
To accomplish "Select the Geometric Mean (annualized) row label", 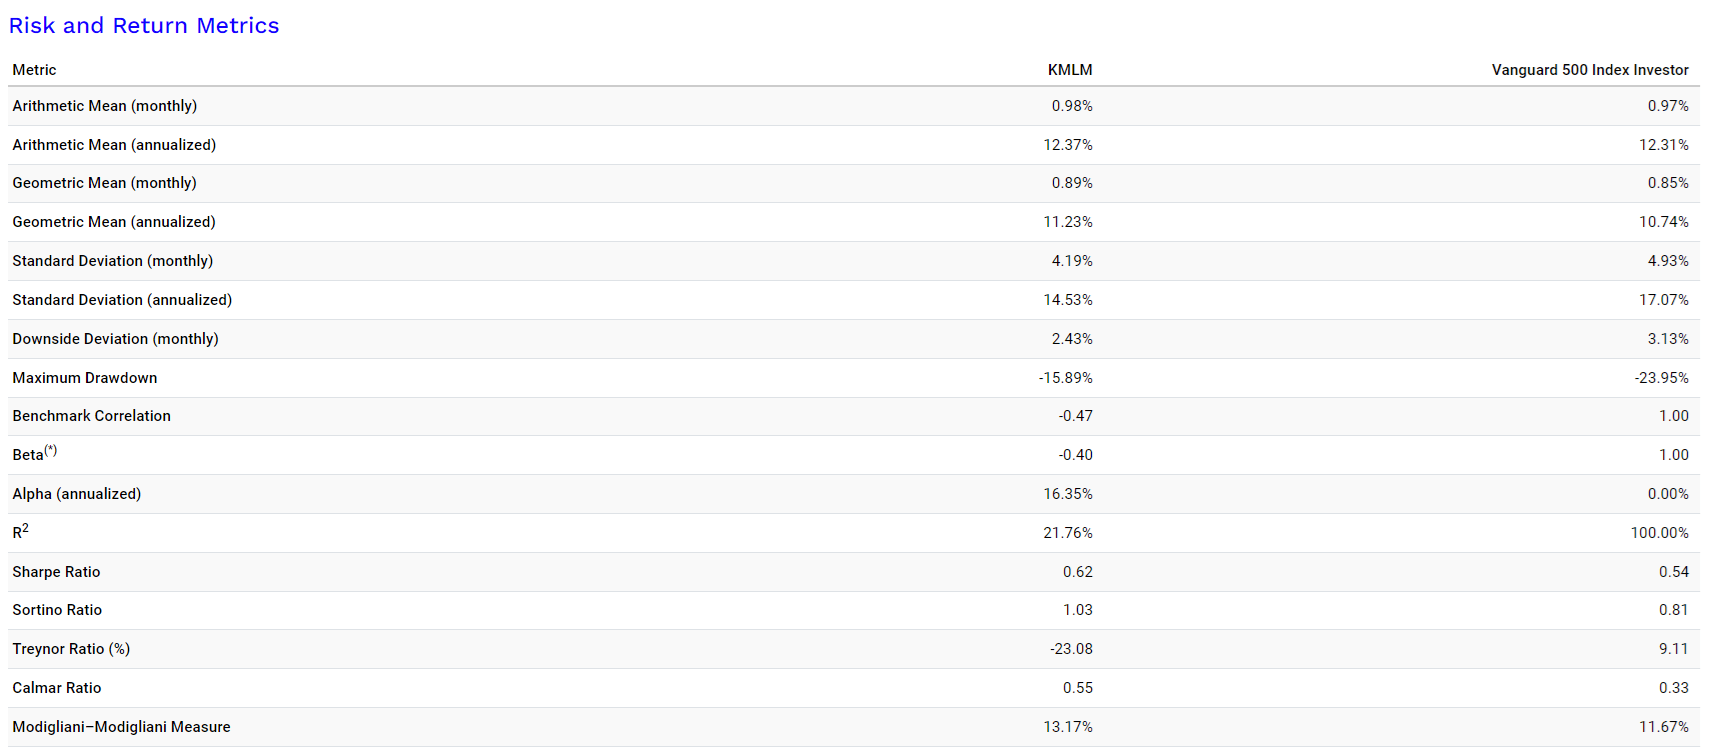I will 113,222.
